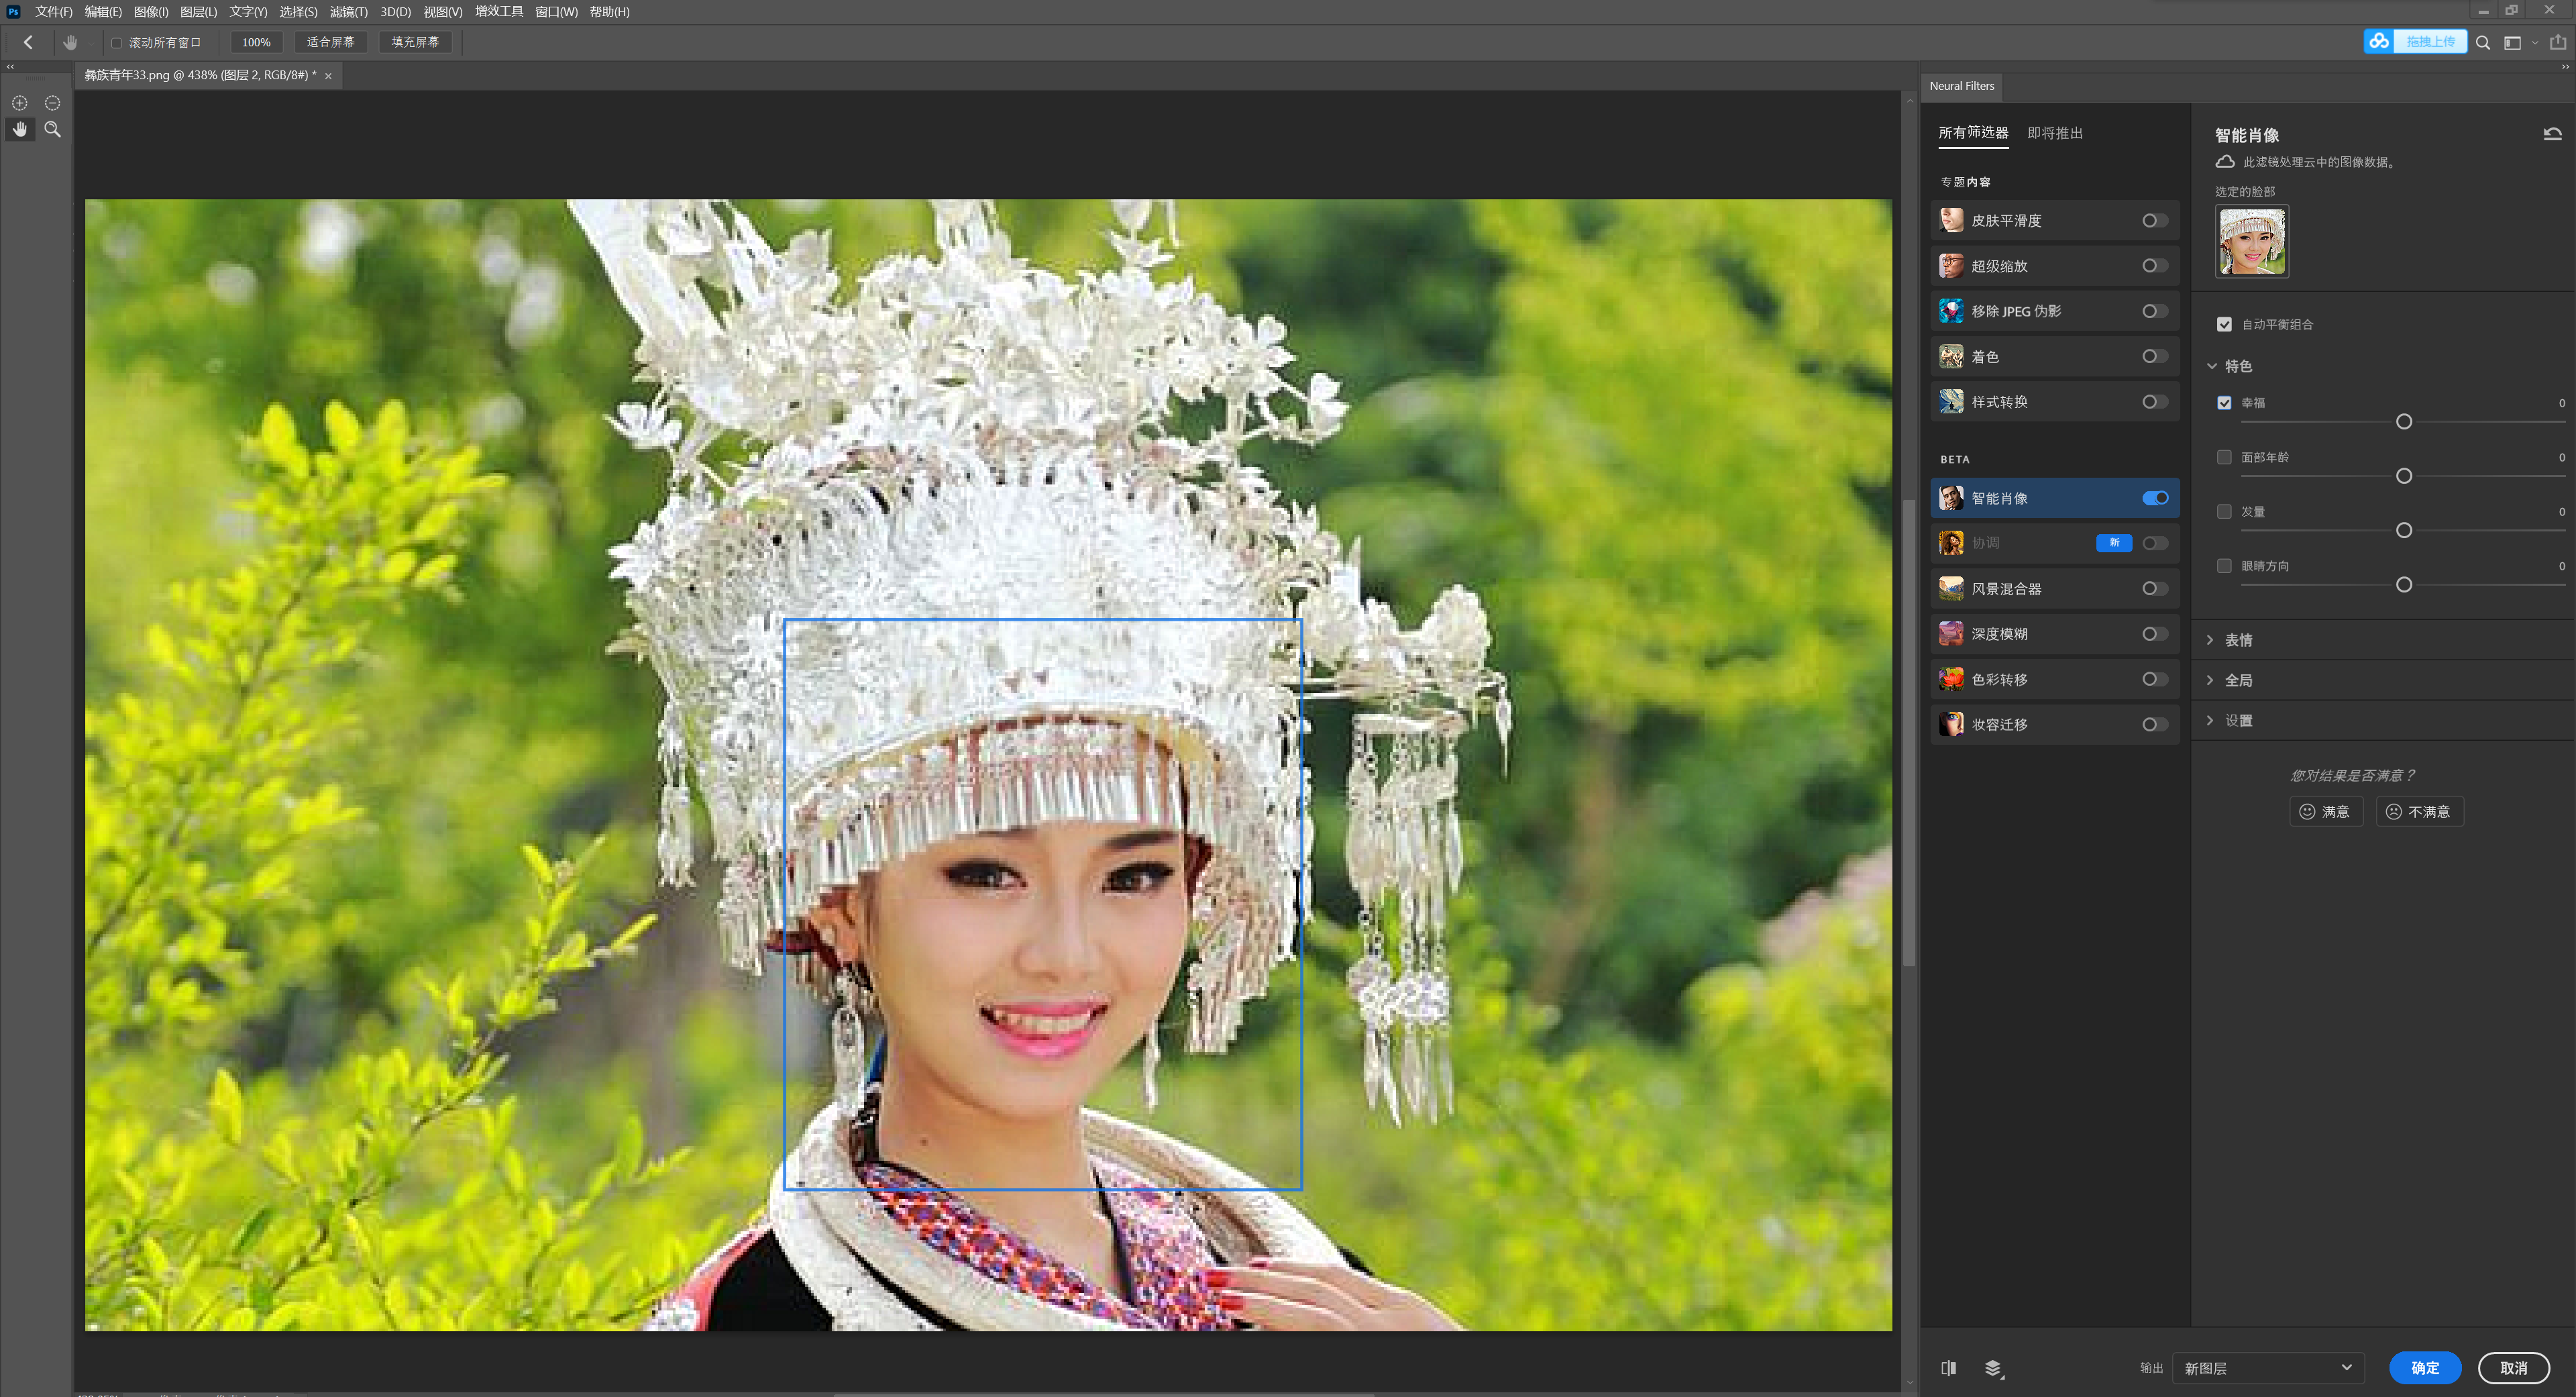Select the subtract-from-selection tool icon
Image resolution: width=2576 pixels, height=1397 pixels.
click(x=53, y=103)
